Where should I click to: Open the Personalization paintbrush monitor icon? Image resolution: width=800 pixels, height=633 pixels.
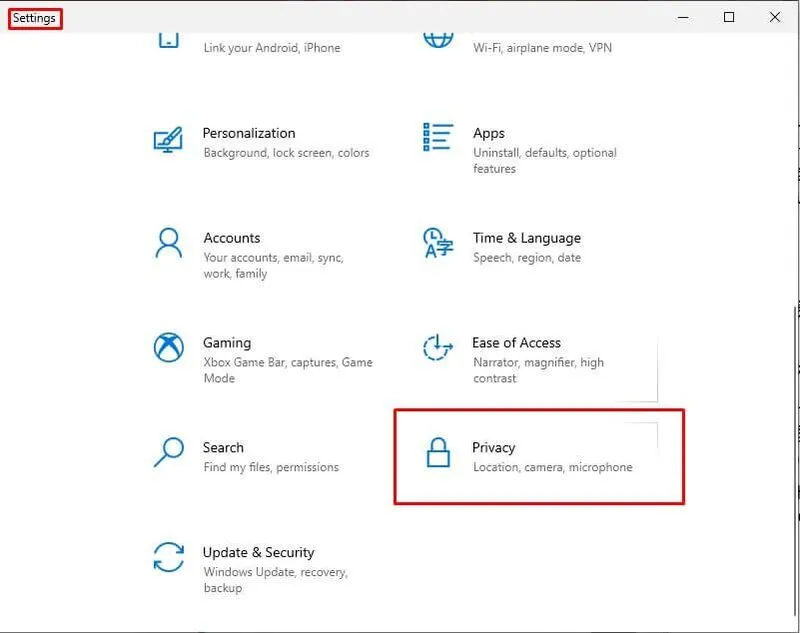(x=168, y=140)
